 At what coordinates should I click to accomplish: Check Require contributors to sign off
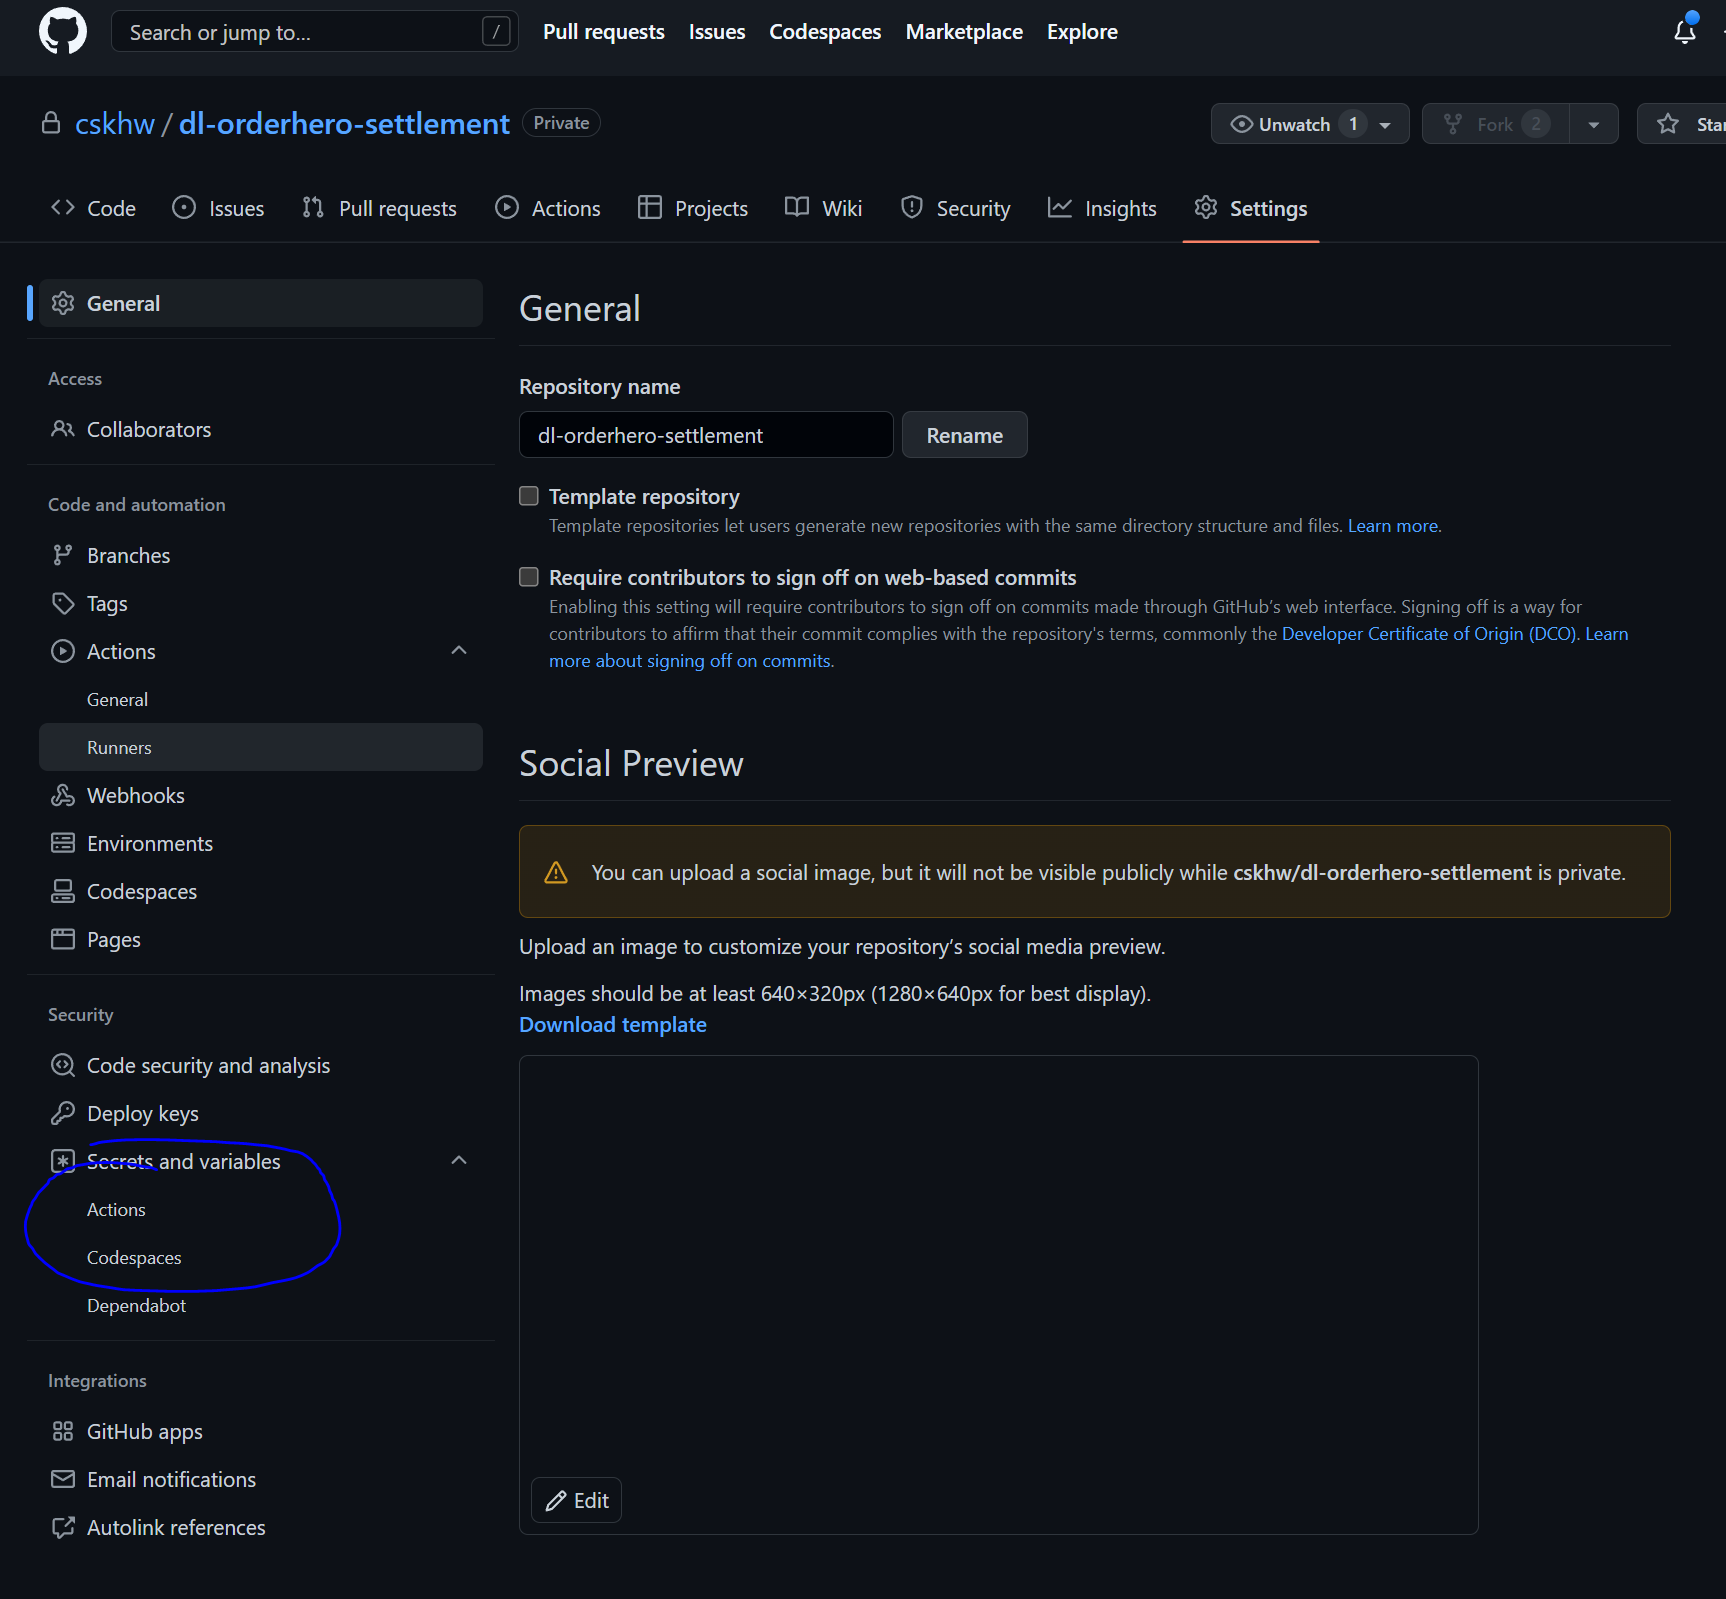(x=529, y=577)
